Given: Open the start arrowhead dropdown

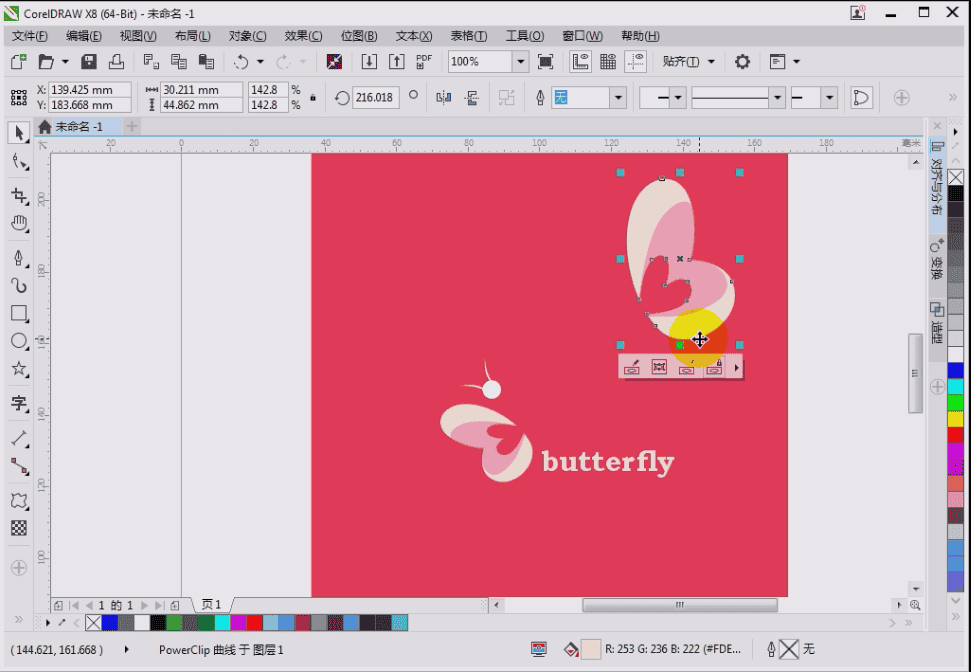Looking at the screenshot, I should click(x=677, y=97).
